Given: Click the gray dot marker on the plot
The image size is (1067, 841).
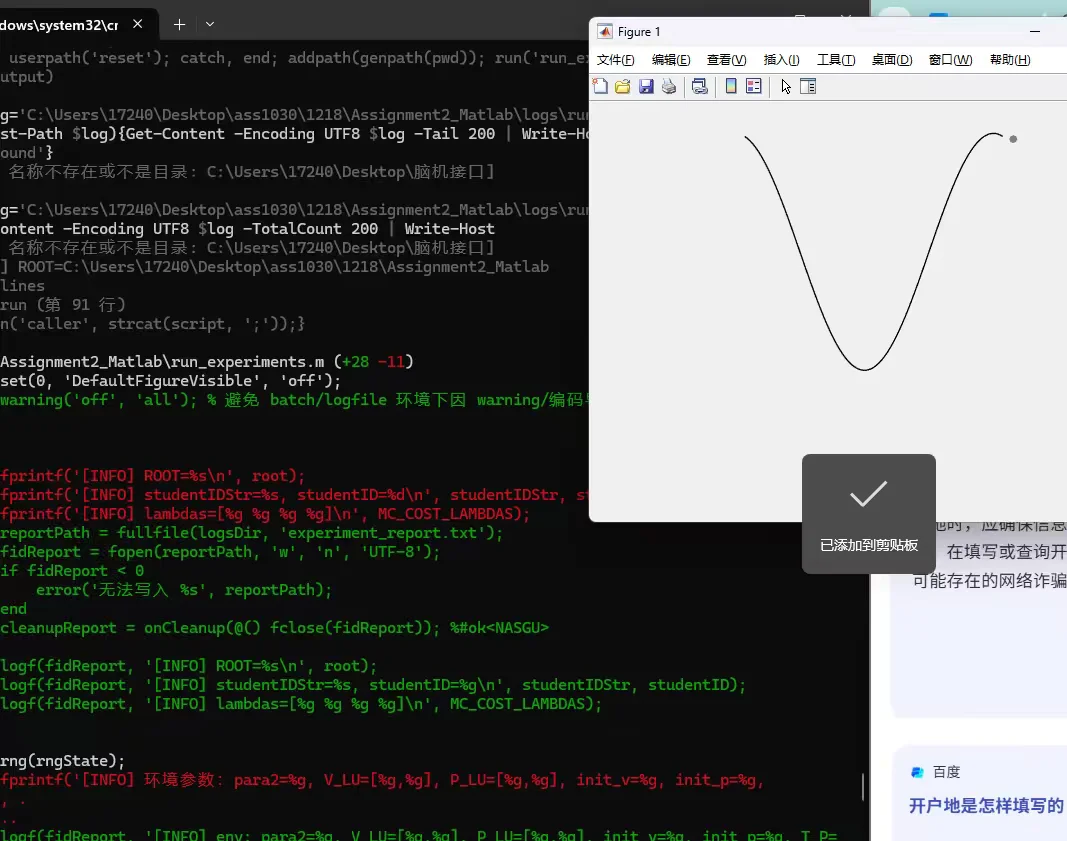Looking at the screenshot, I should (1013, 139).
